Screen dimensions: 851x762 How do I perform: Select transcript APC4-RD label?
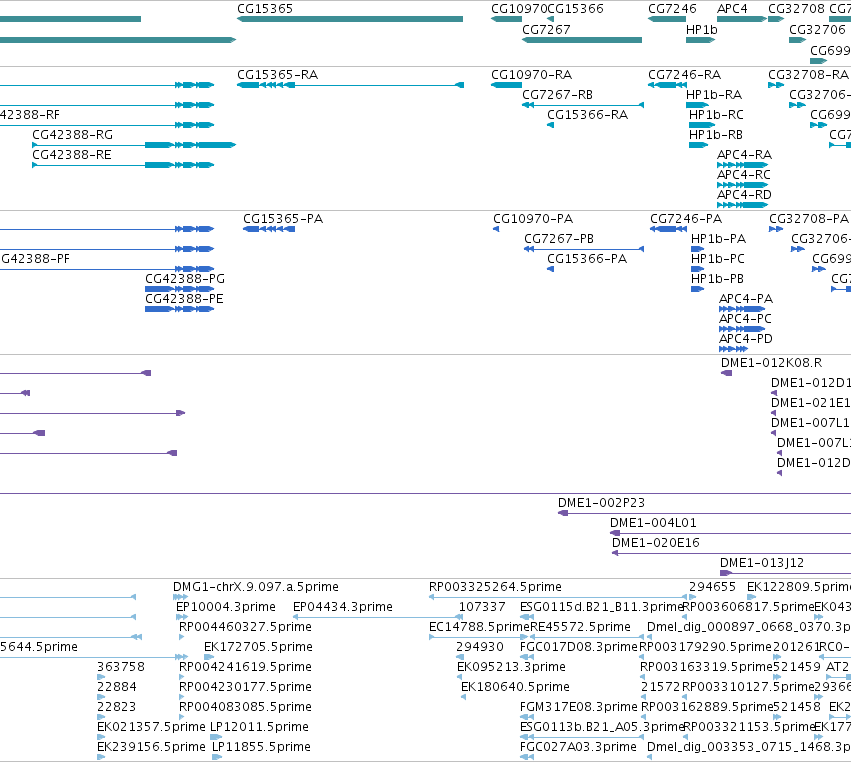click(744, 195)
